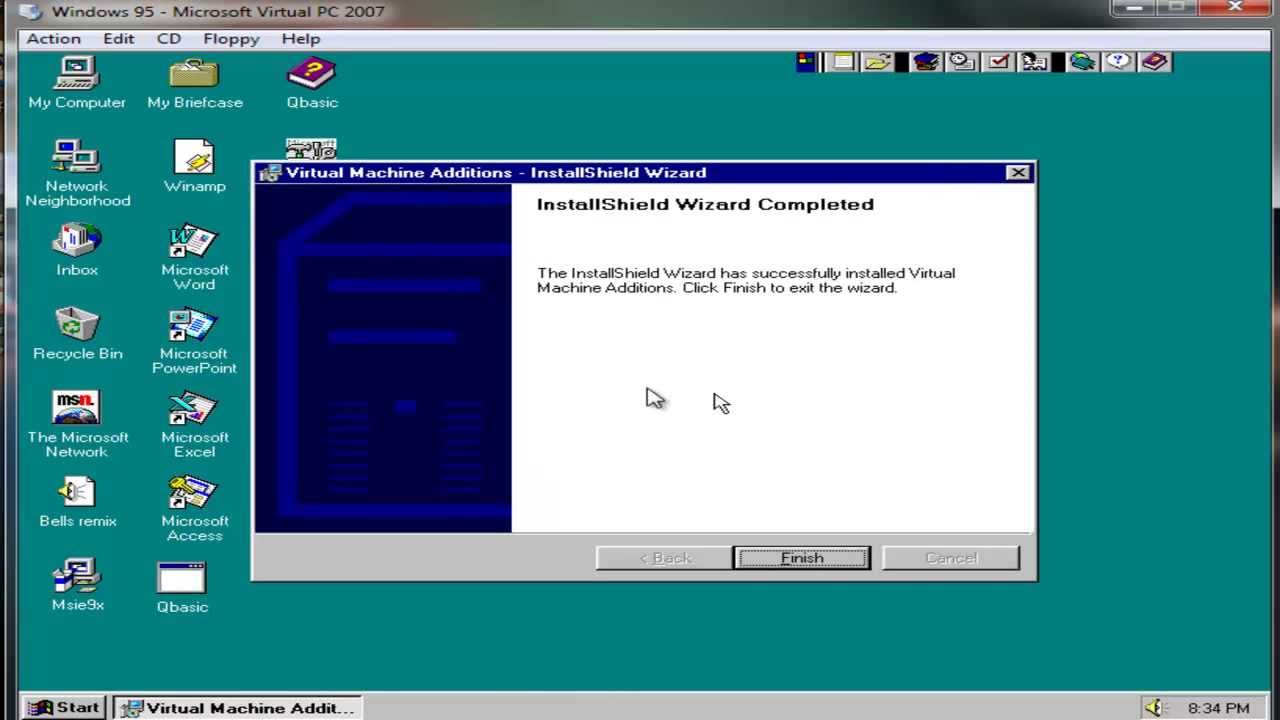Click the globe and books shortcut icon
The image size is (1280, 720).
[x=1082, y=62]
